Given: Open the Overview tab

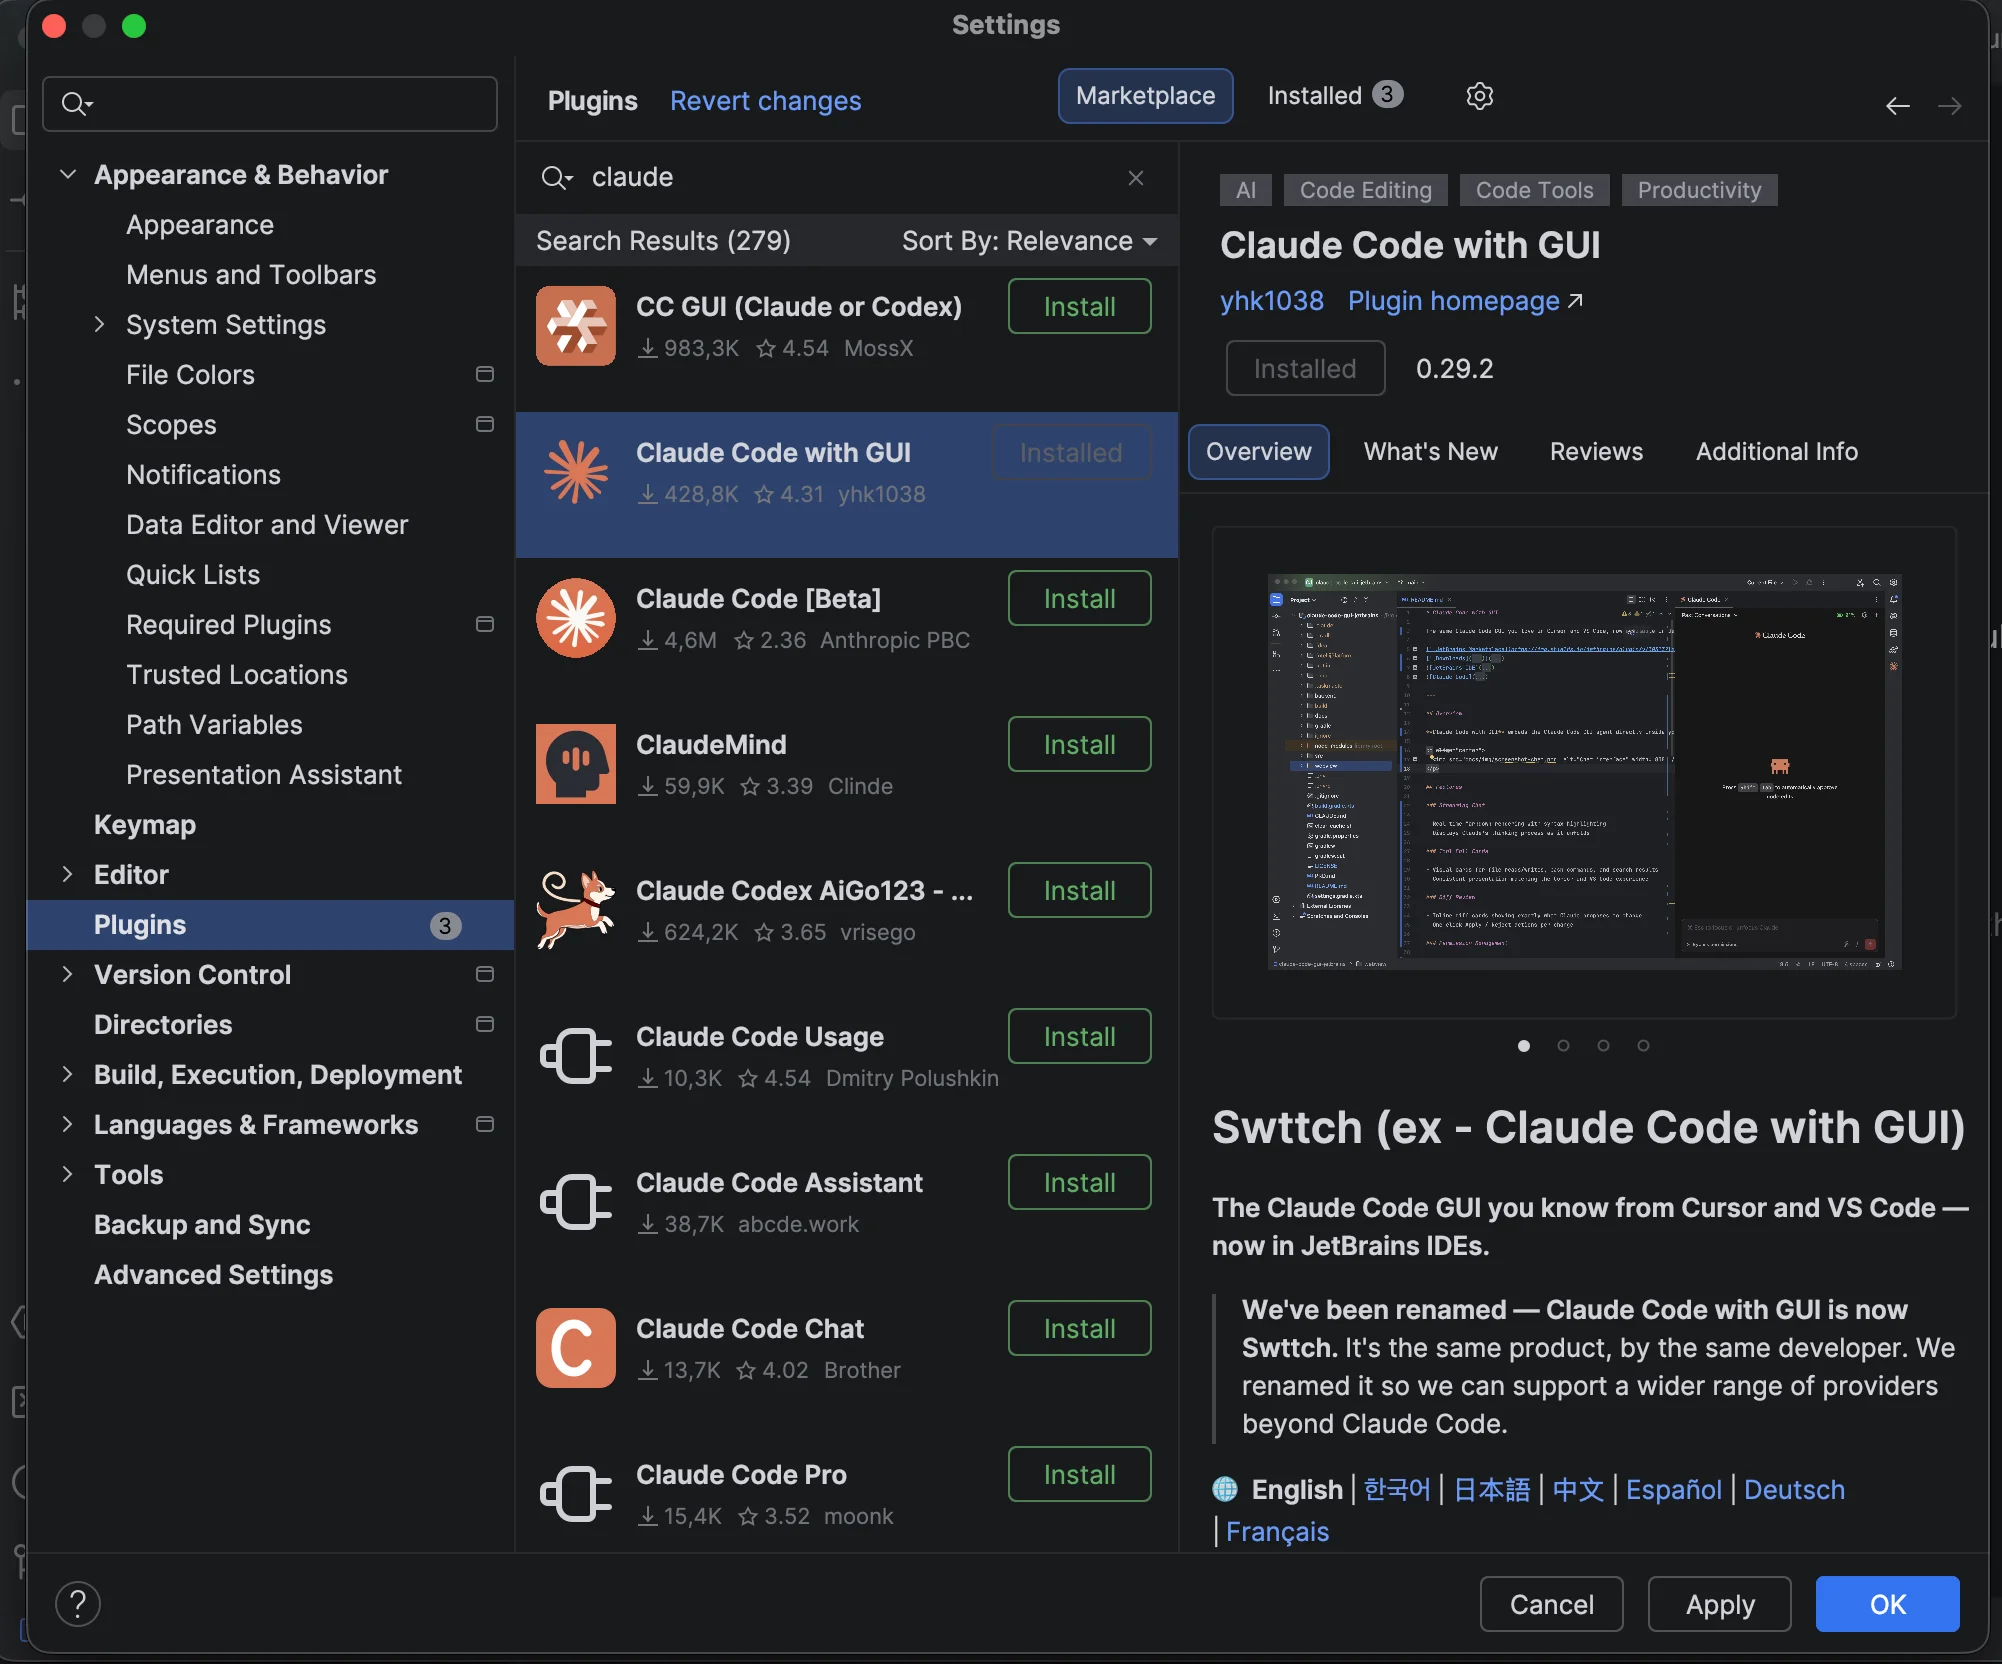Looking at the screenshot, I should [x=1259, y=452].
